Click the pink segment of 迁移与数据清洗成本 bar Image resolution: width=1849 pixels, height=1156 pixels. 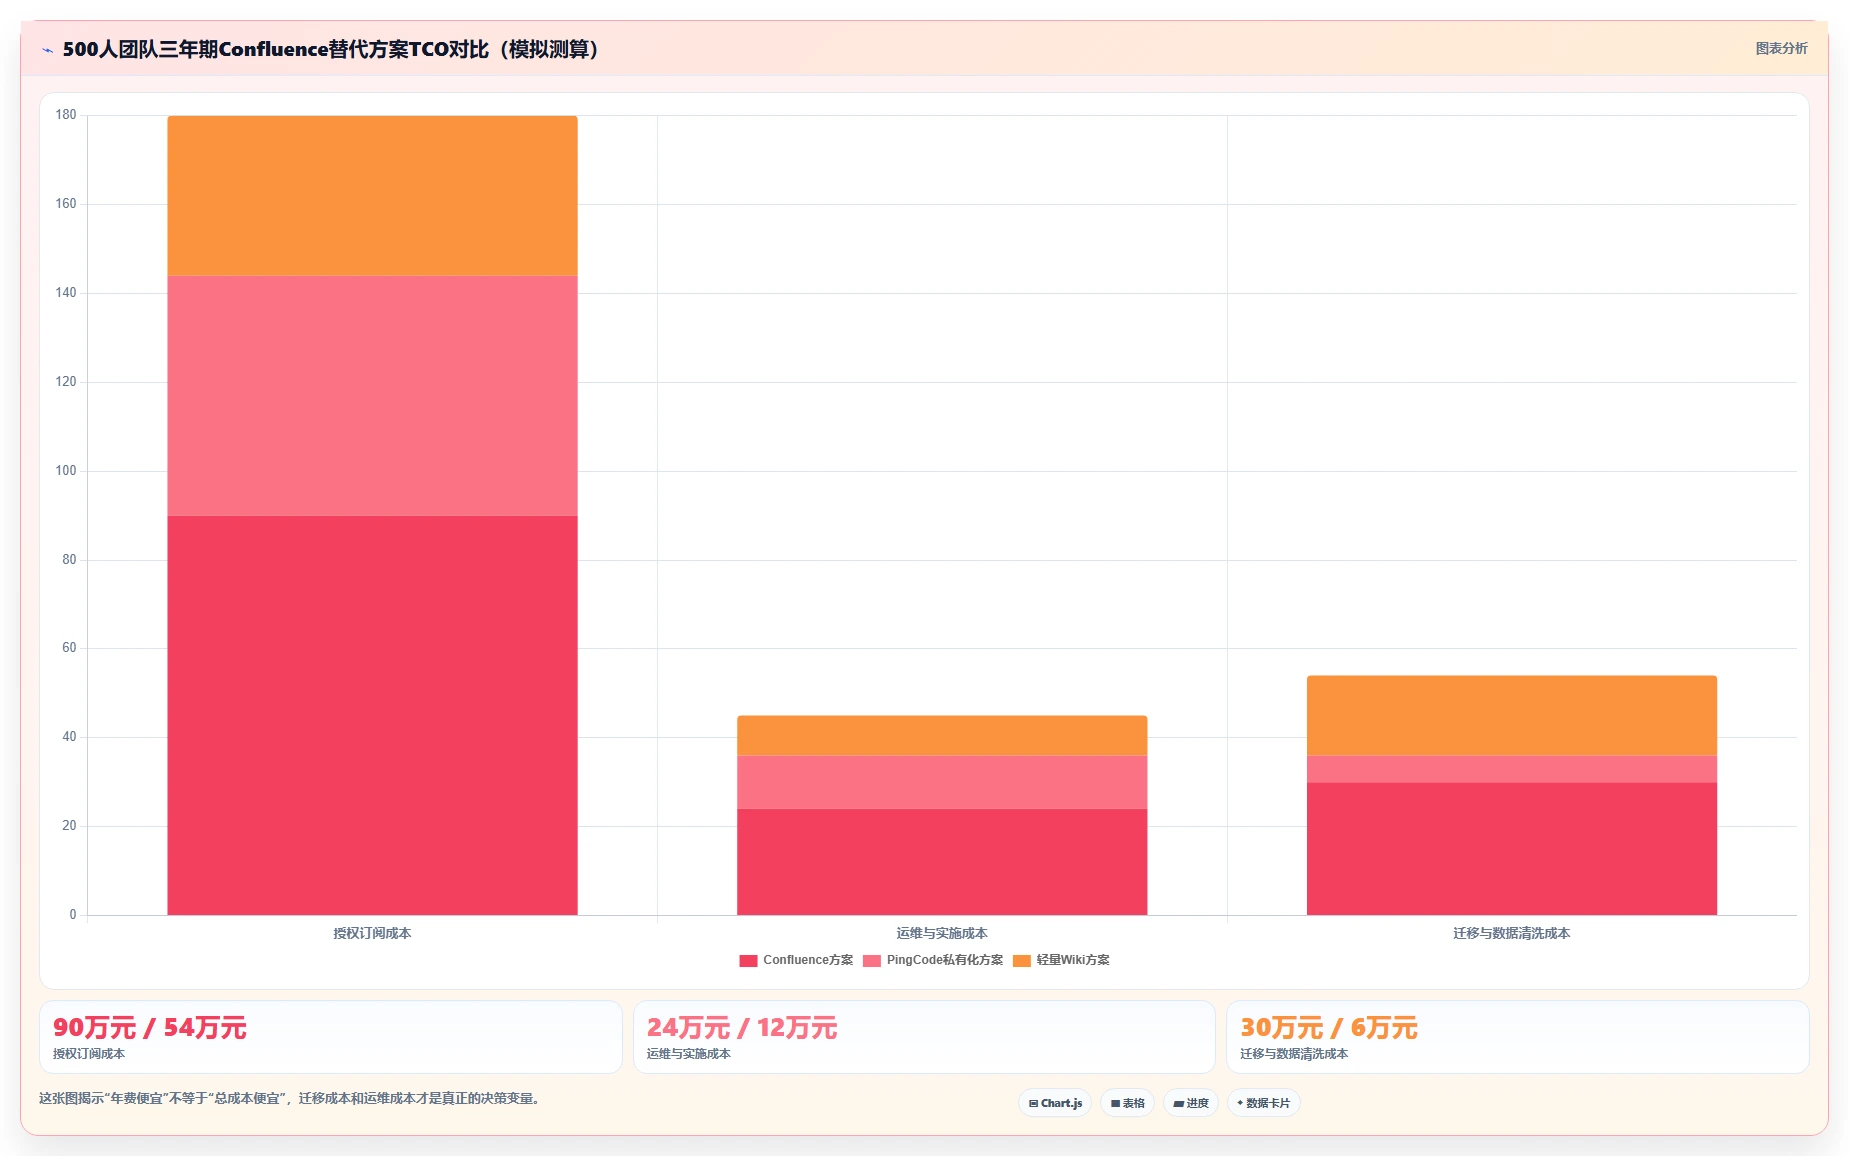1512,769
